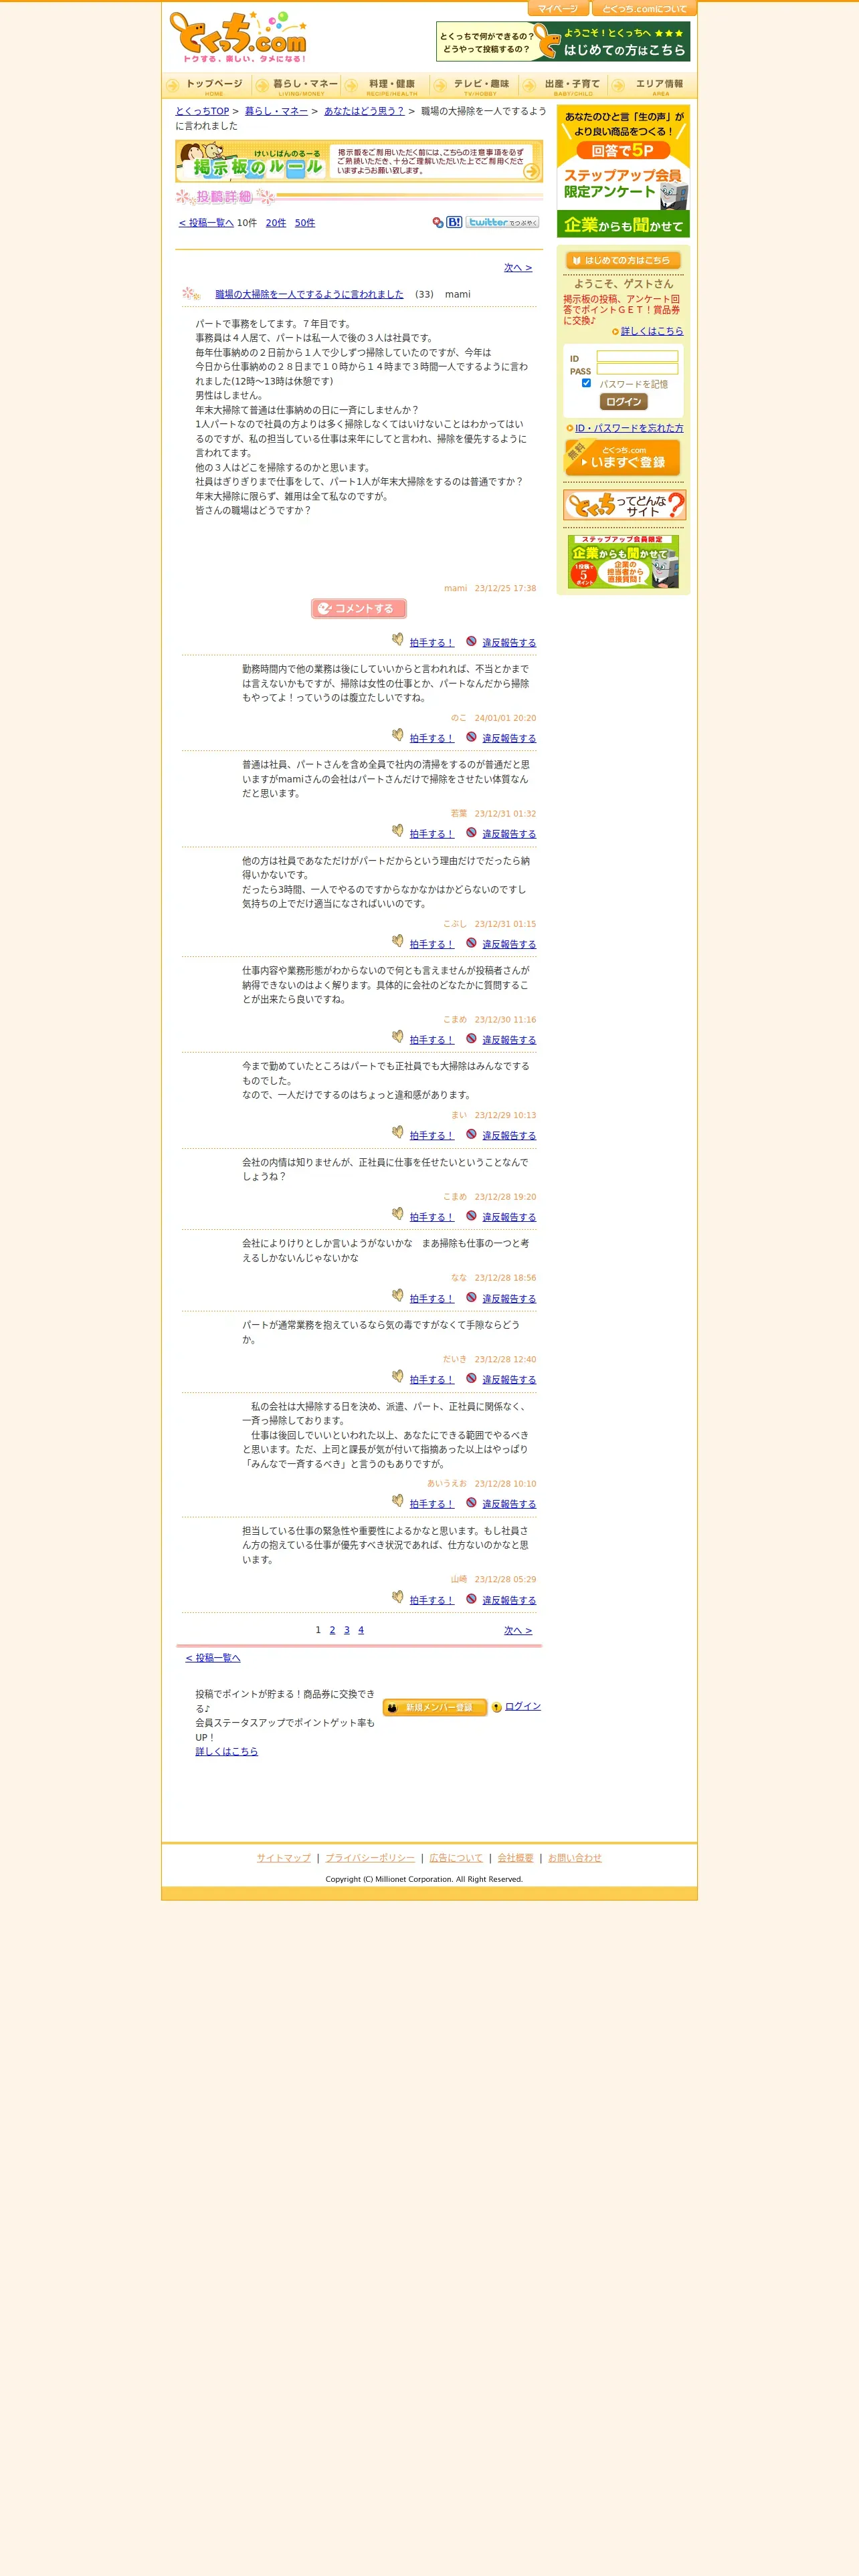Click report icon for あいうえお's comment

[x=471, y=1502]
